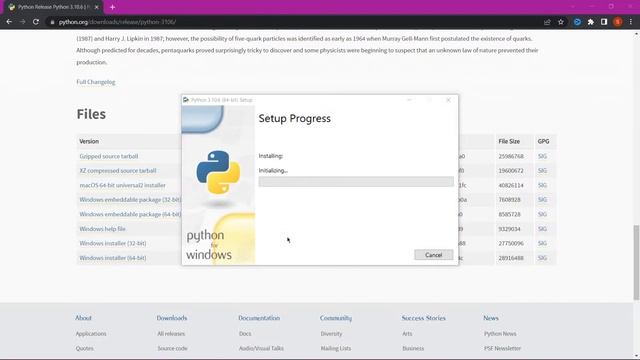The image size is (640, 360).
Task: Click the GPG column header
Action: (543, 141)
